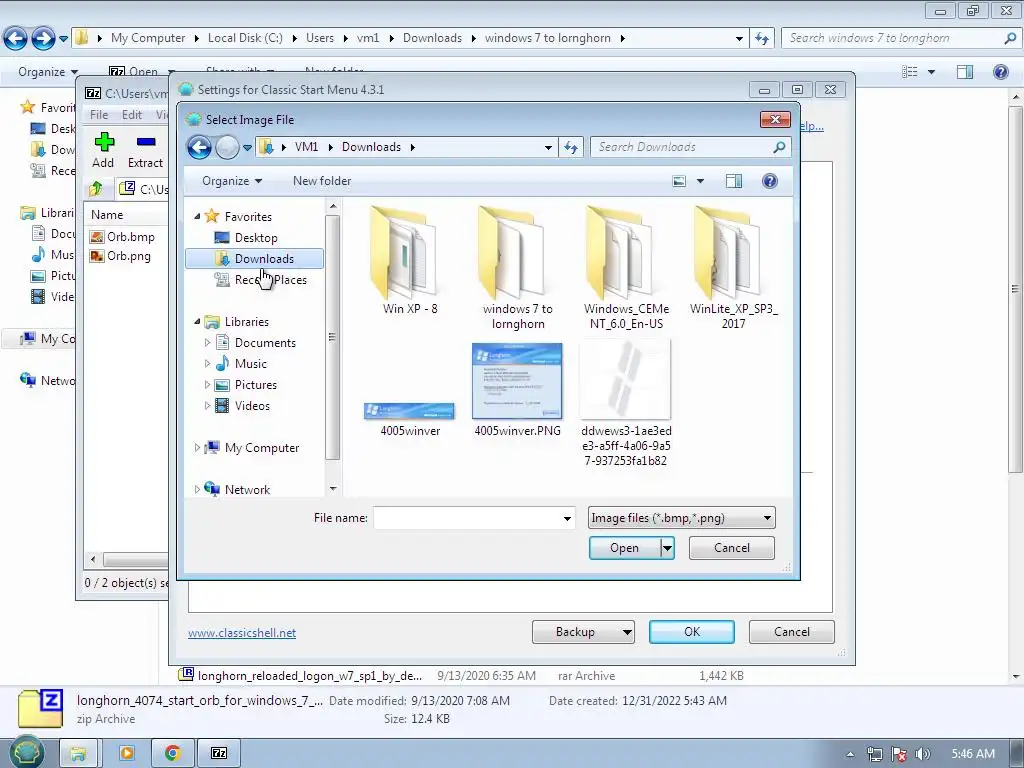1024x768 pixels.
Task: Open the Image files type dropdown
Action: 681,518
